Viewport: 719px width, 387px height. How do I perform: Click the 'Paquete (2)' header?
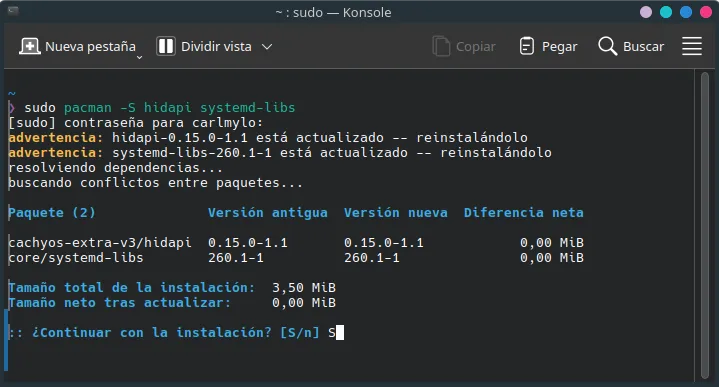[x=52, y=213]
